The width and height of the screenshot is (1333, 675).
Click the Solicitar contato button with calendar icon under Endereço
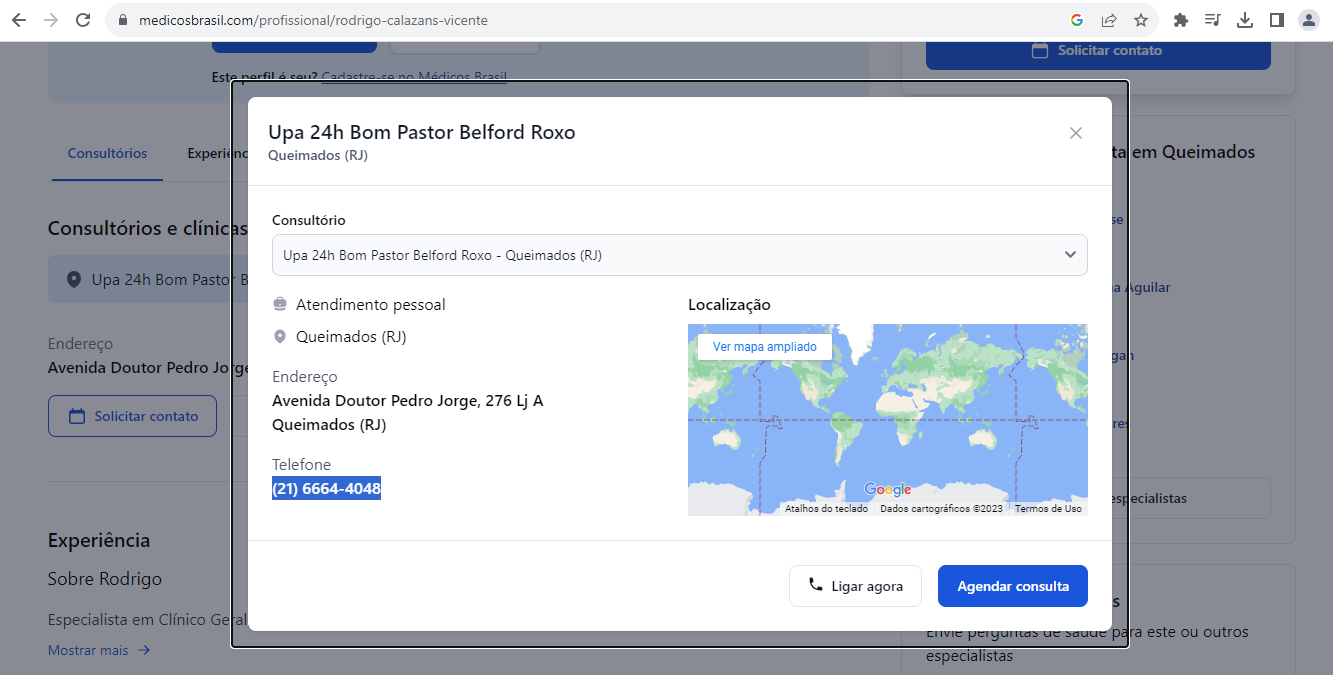[132, 416]
